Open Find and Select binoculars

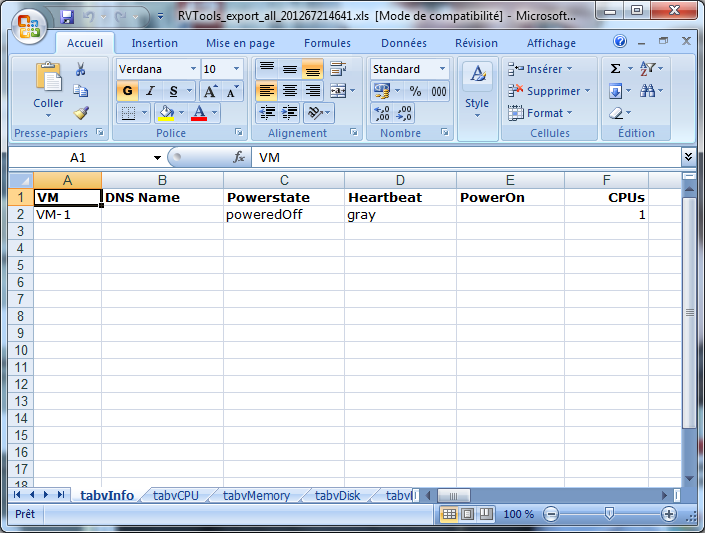coord(647,91)
